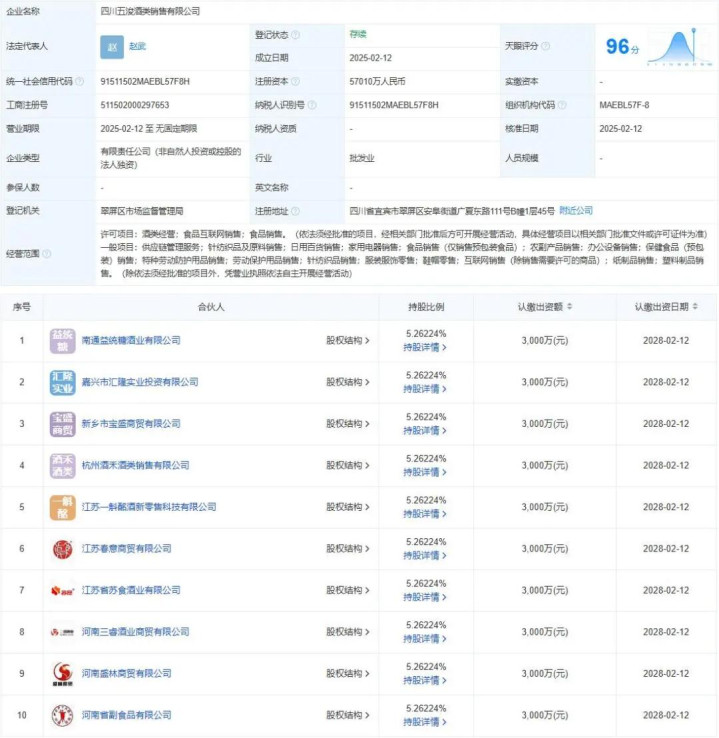Screen dimensions: 719x738
Task: Open 持股详情 in row 10
Action: click(425, 722)
